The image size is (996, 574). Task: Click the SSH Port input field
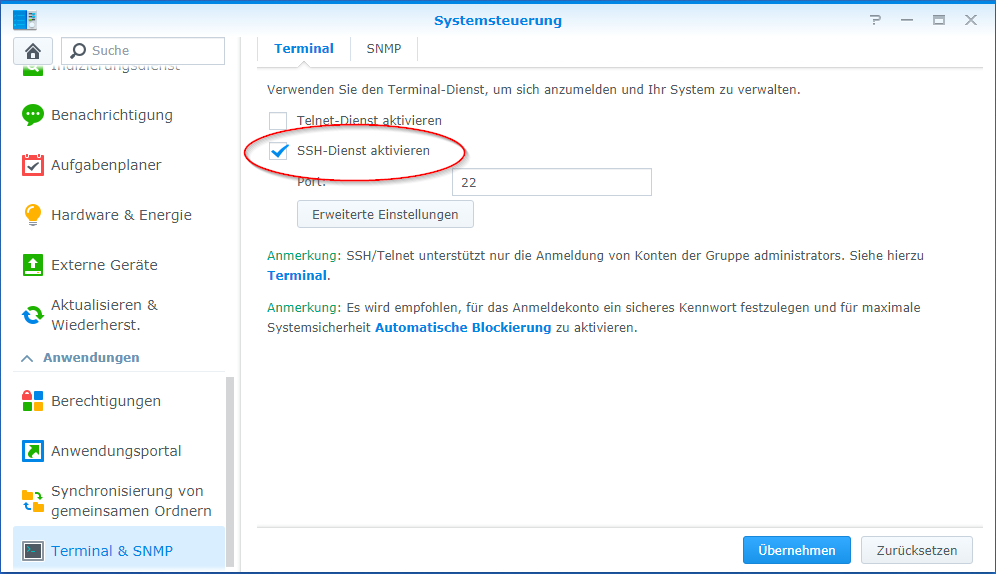click(551, 182)
